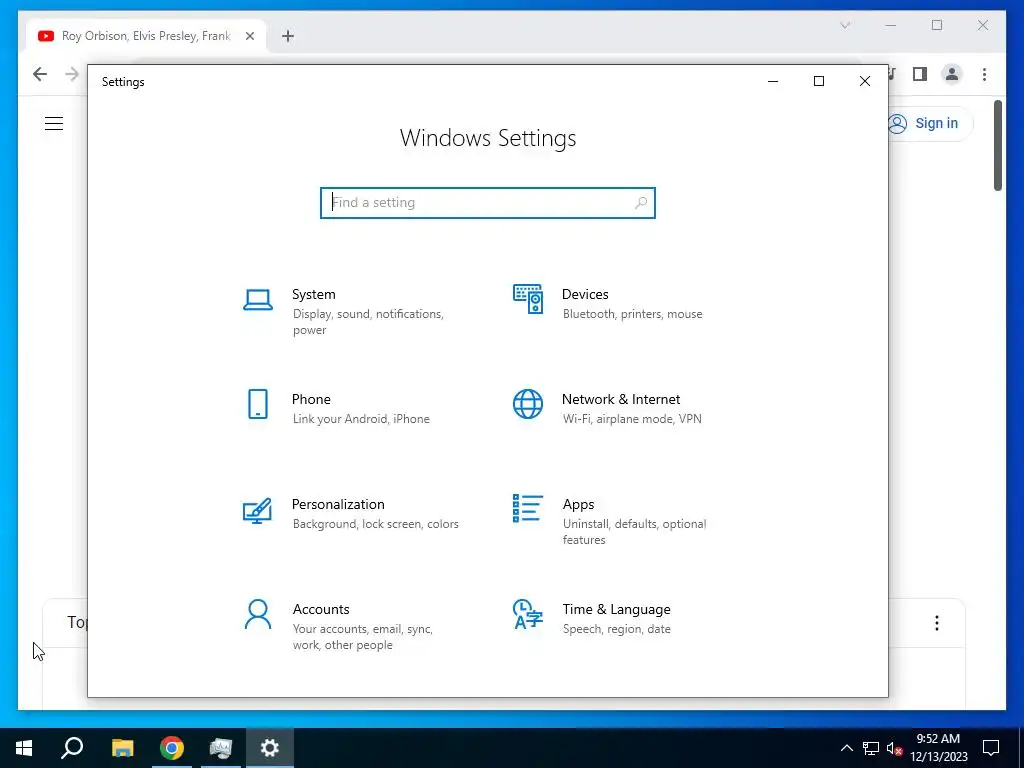Image resolution: width=1024 pixels, height=768 pixels.
Task: Maximize the Chrome window
Action: (937, 25)
